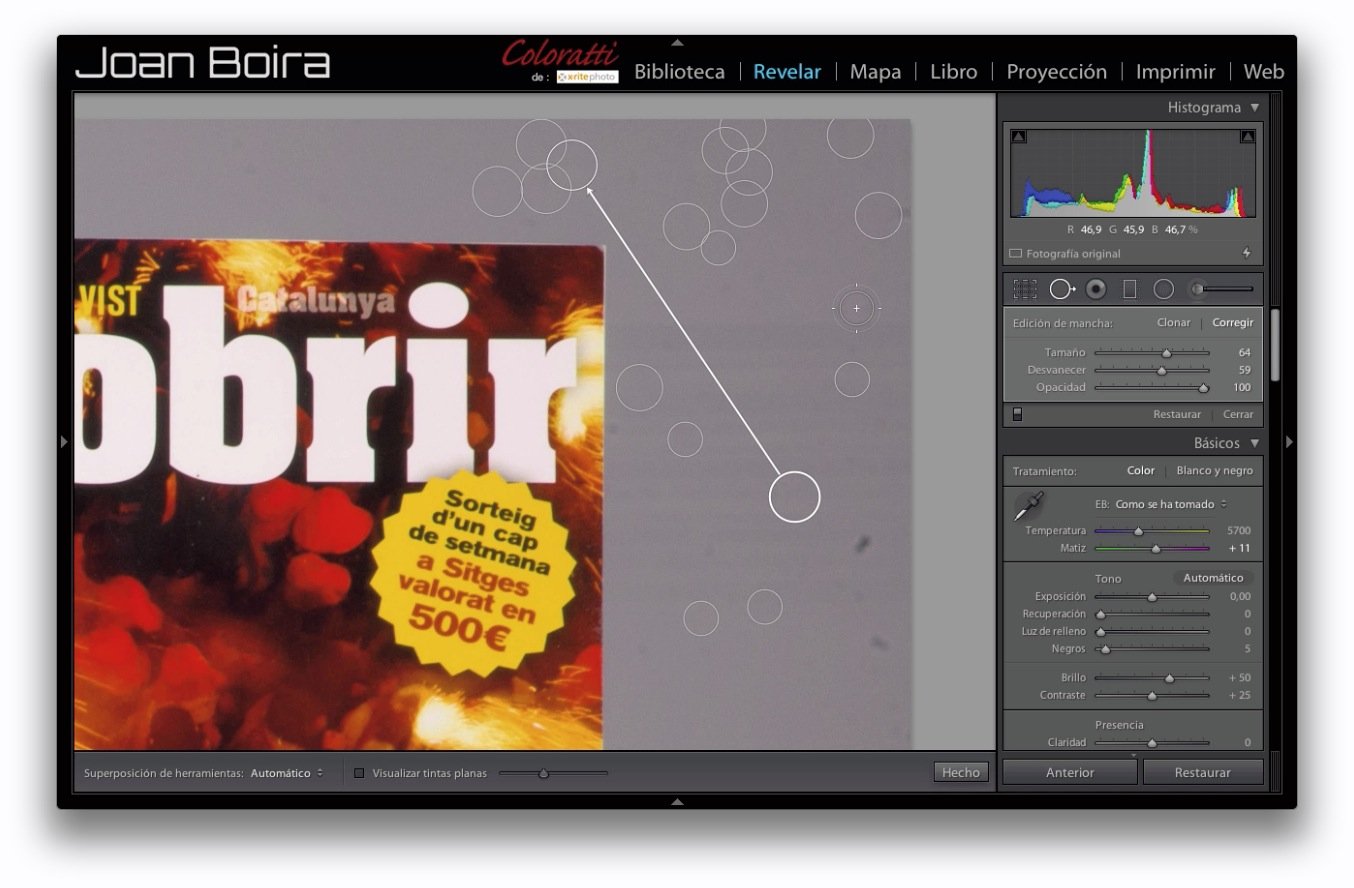Switch spot mode to Corregir
Image resolution: width=1354 pixels, height=888 pixels.
pos(1233,323)
